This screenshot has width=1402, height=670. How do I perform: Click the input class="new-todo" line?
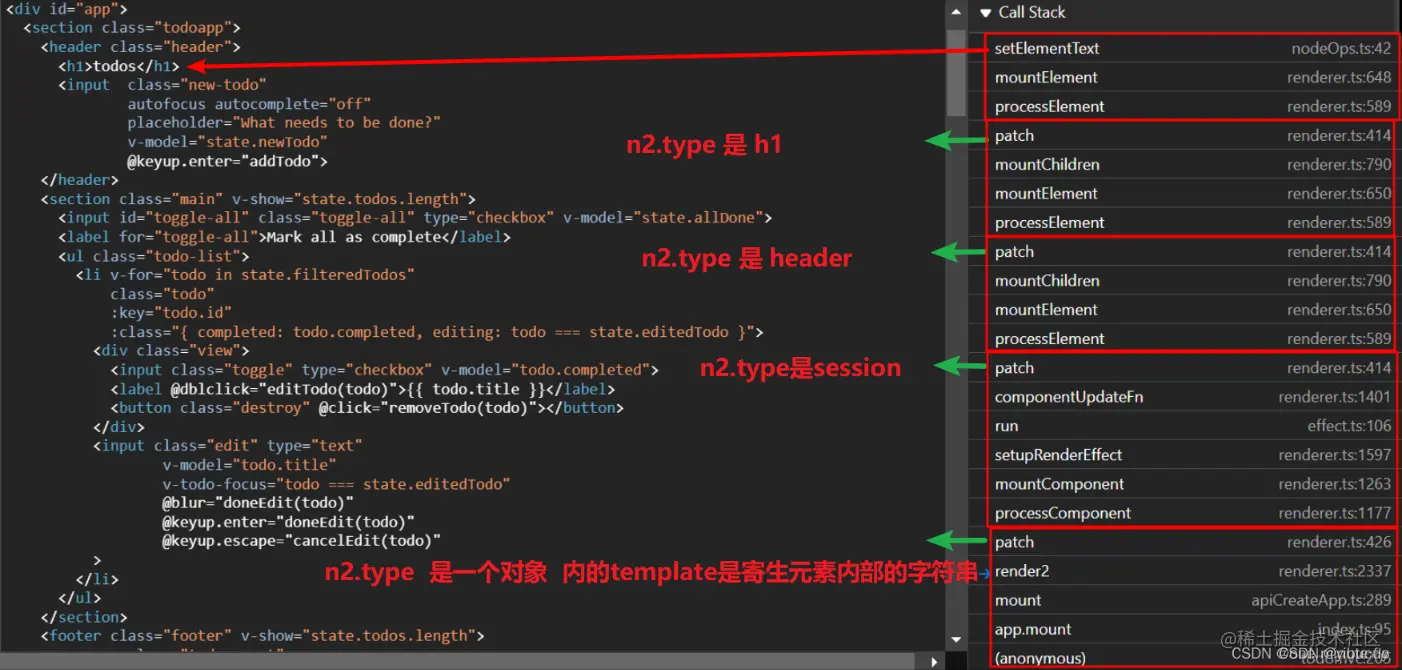[x=163, y=85]
